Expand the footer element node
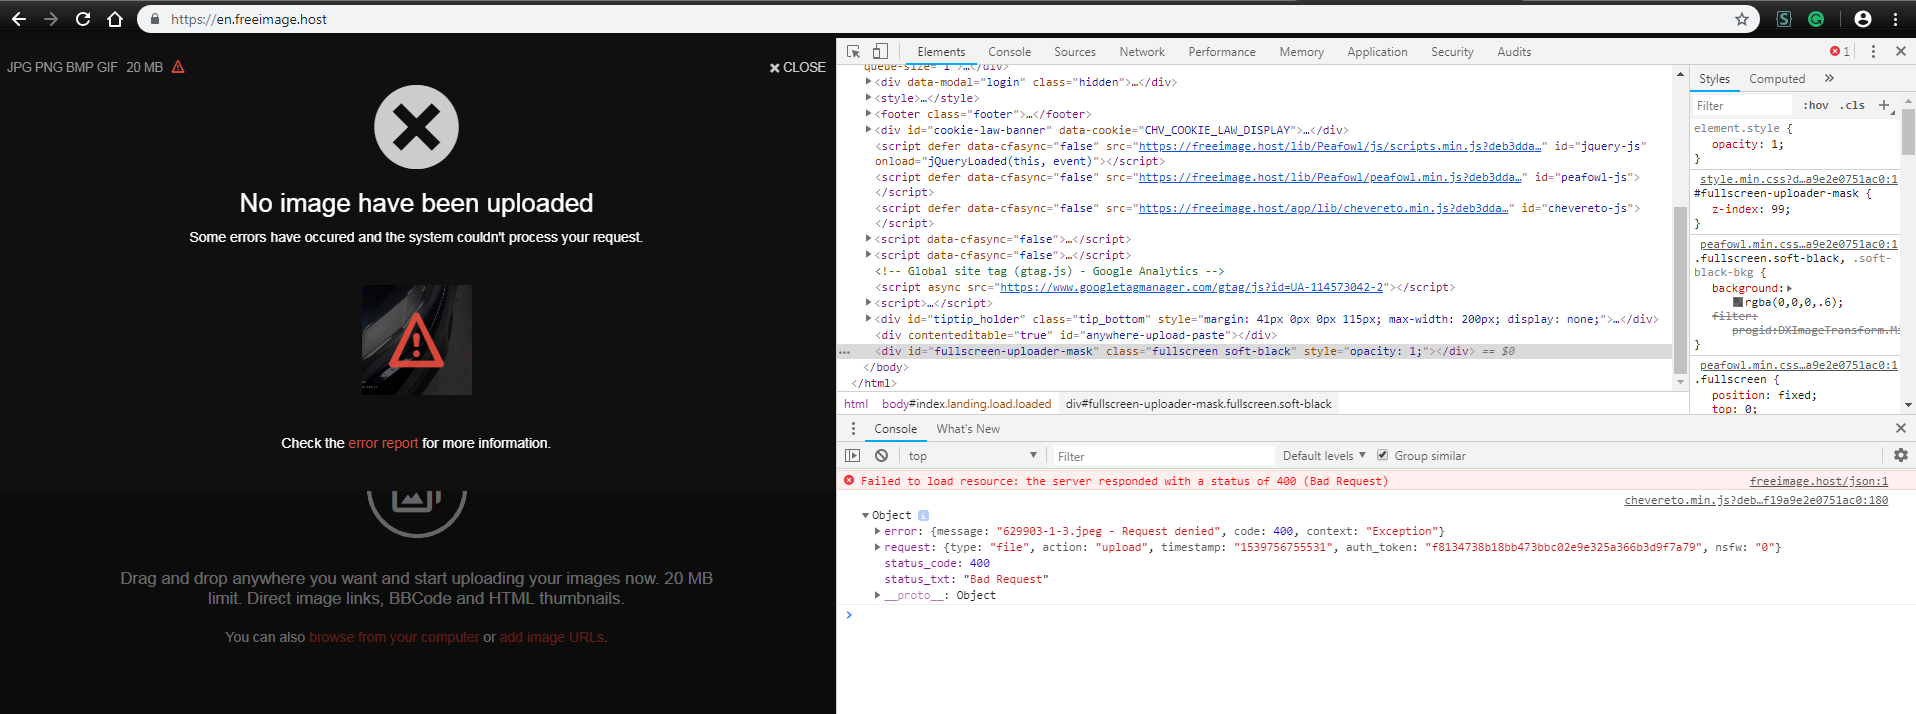The image size is (1916, 714). click(x=868, y=114)
